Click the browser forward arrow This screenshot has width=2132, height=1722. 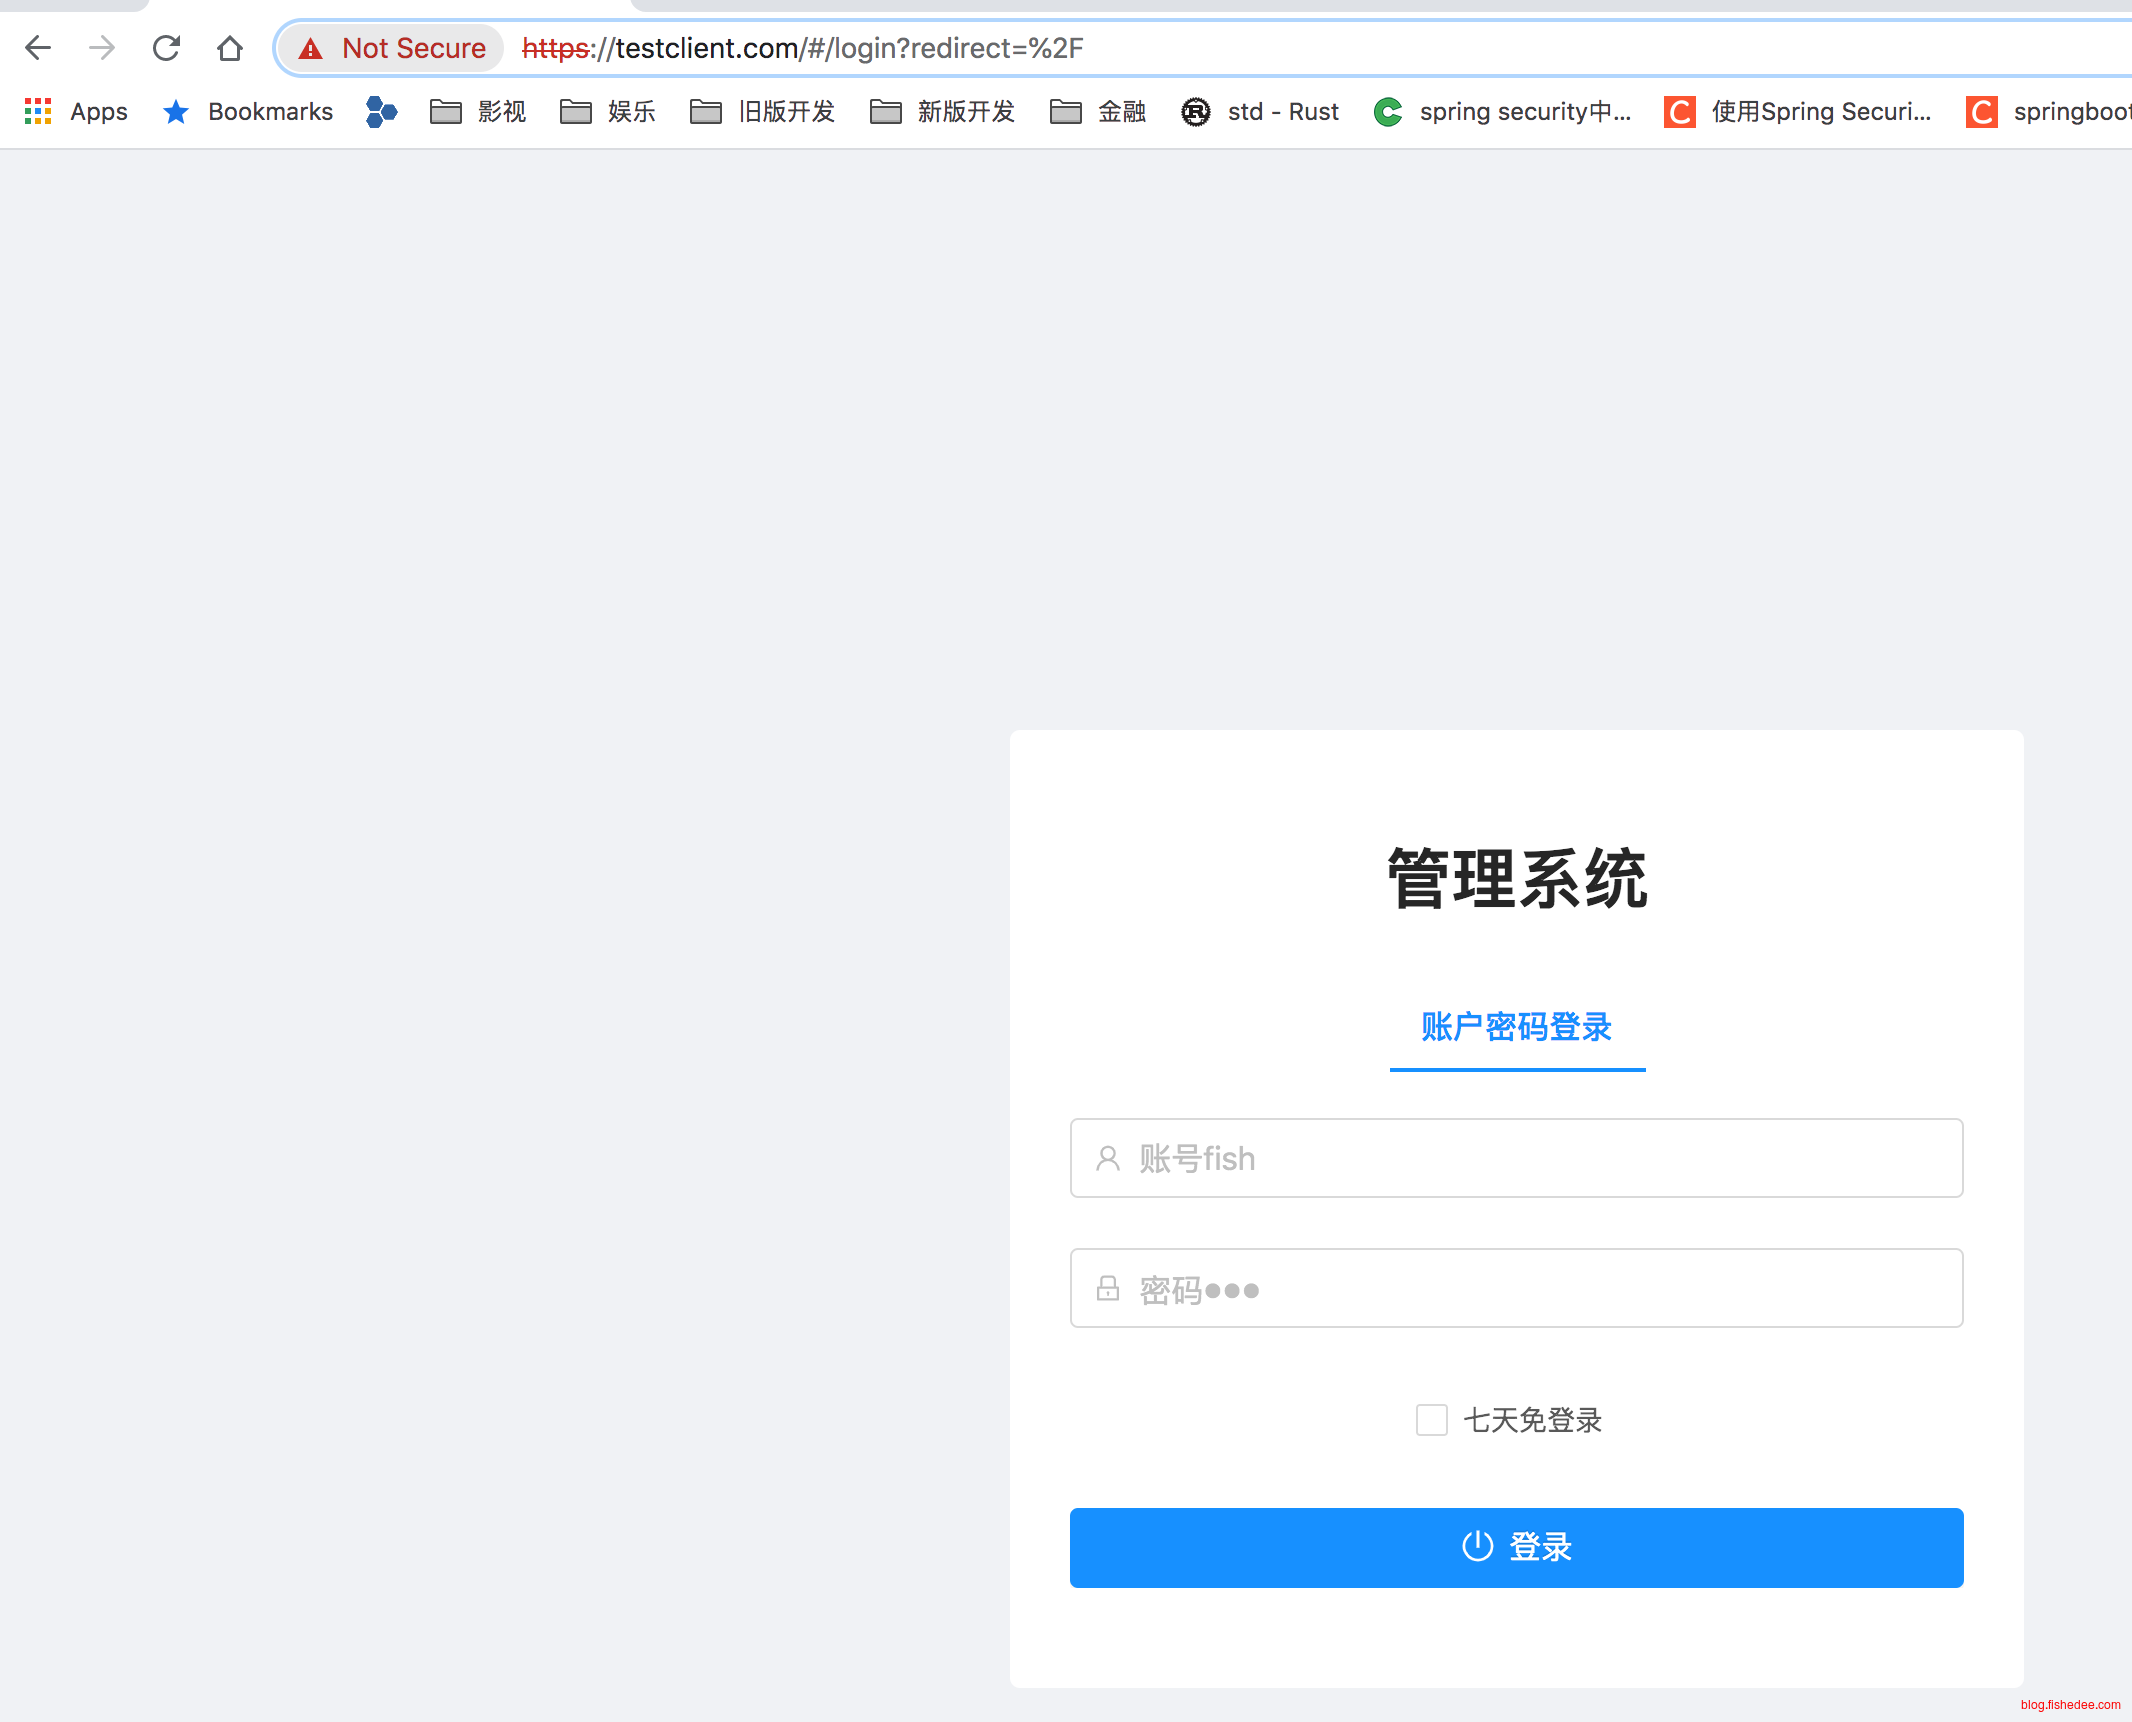[102, 48]
